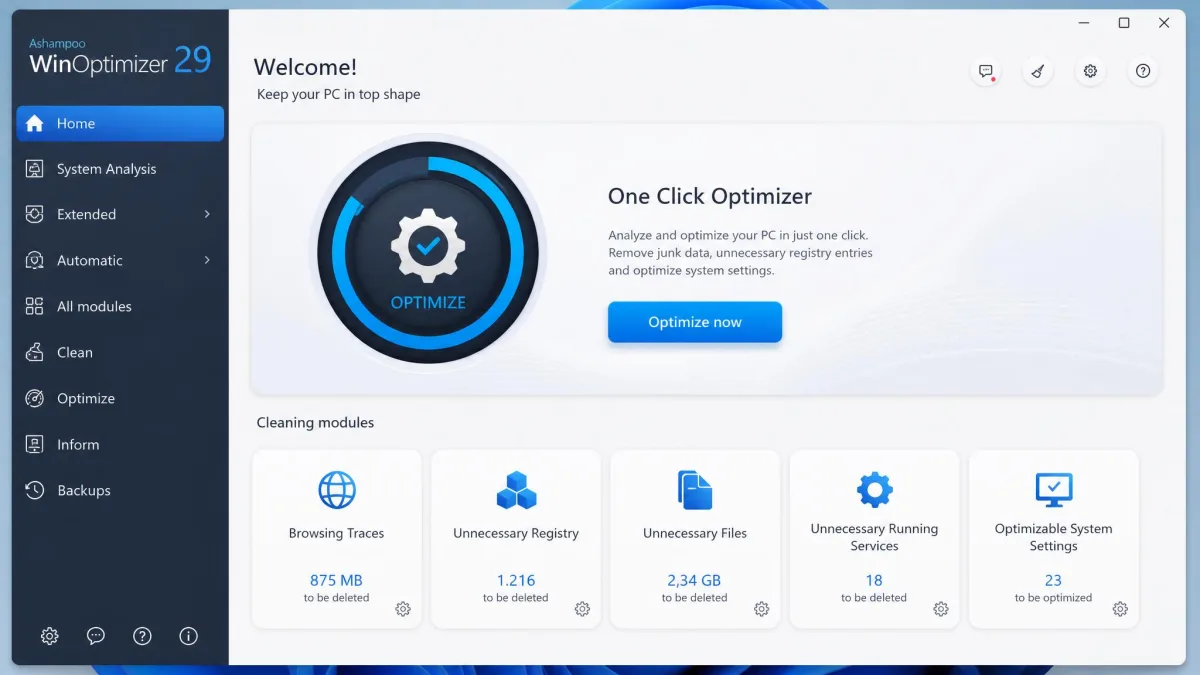Open the Home section in sidebar
The width and height of the screenshot is (1200, 675).
[120, 123]
